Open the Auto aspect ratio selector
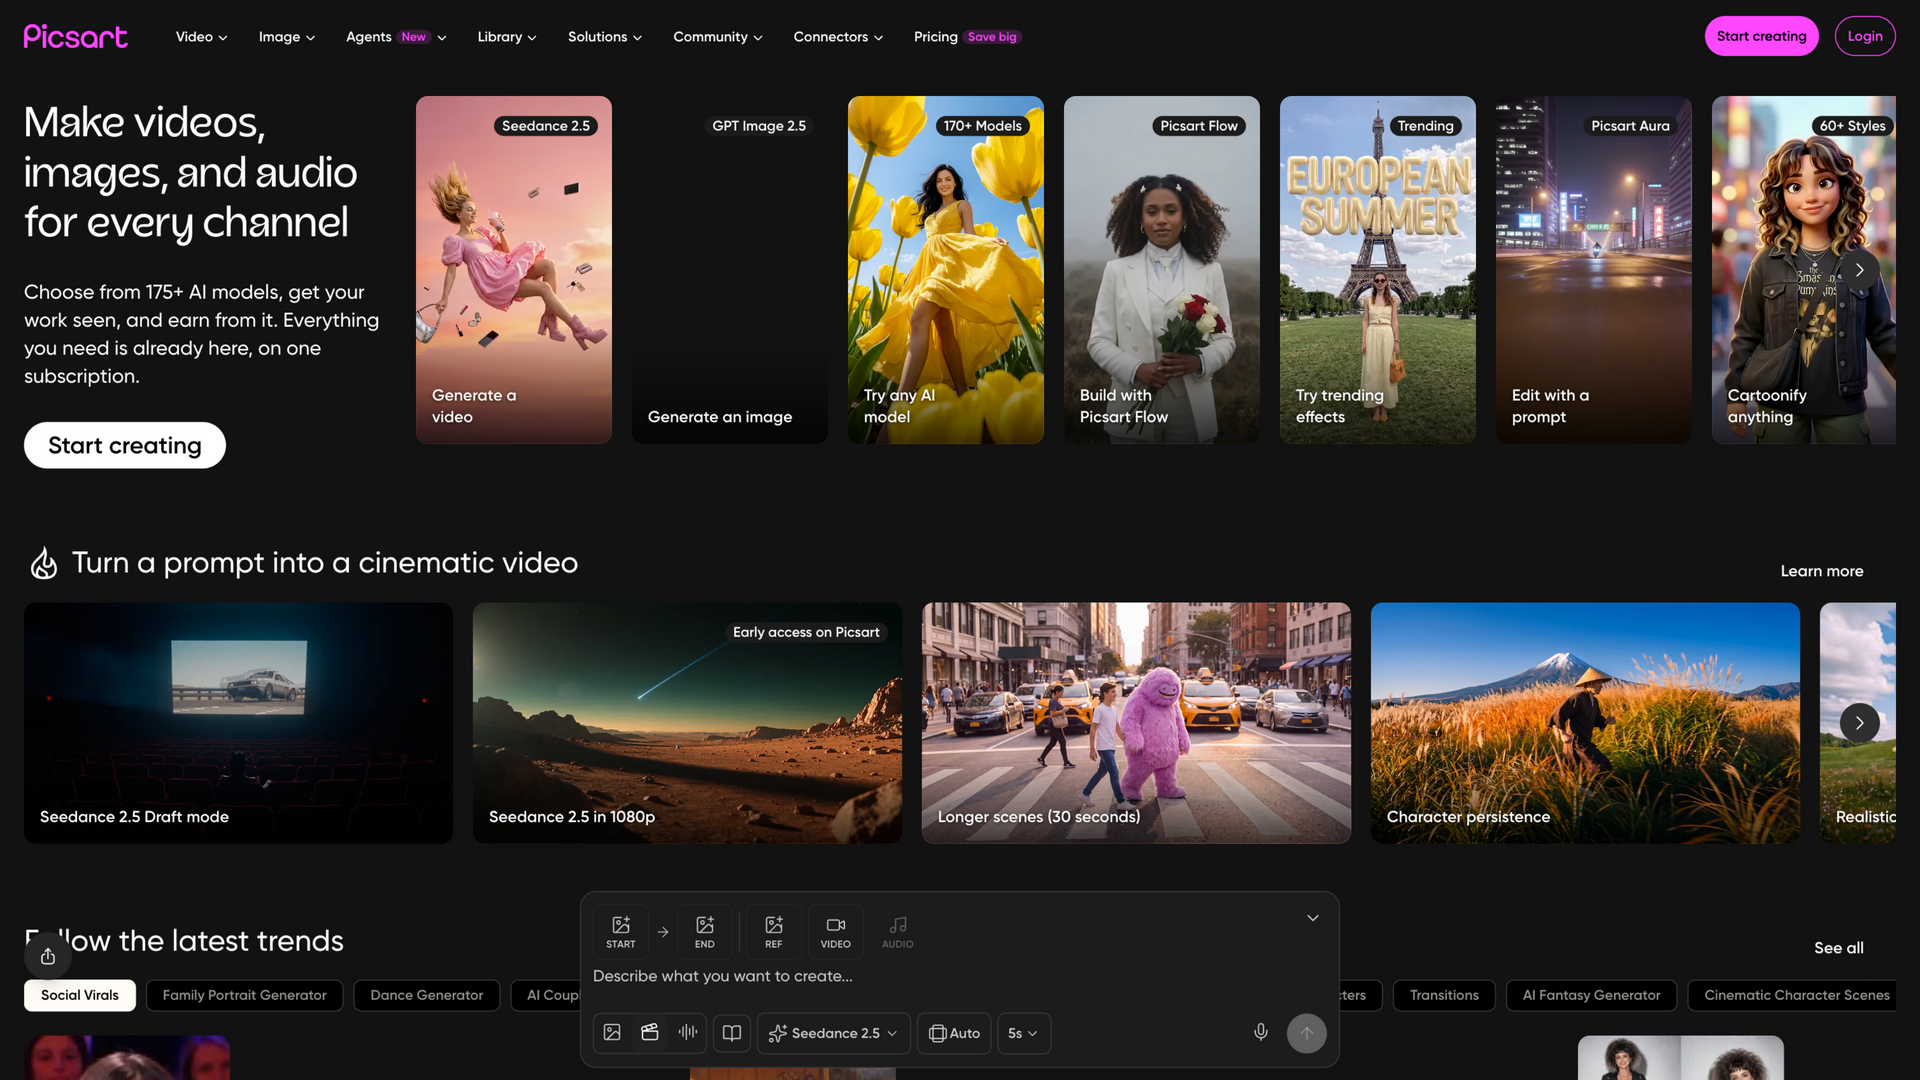 954,1033
